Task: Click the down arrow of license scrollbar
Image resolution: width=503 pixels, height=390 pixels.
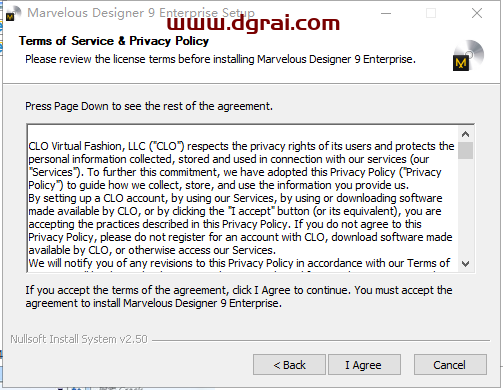Action: (x=465, y=264)
